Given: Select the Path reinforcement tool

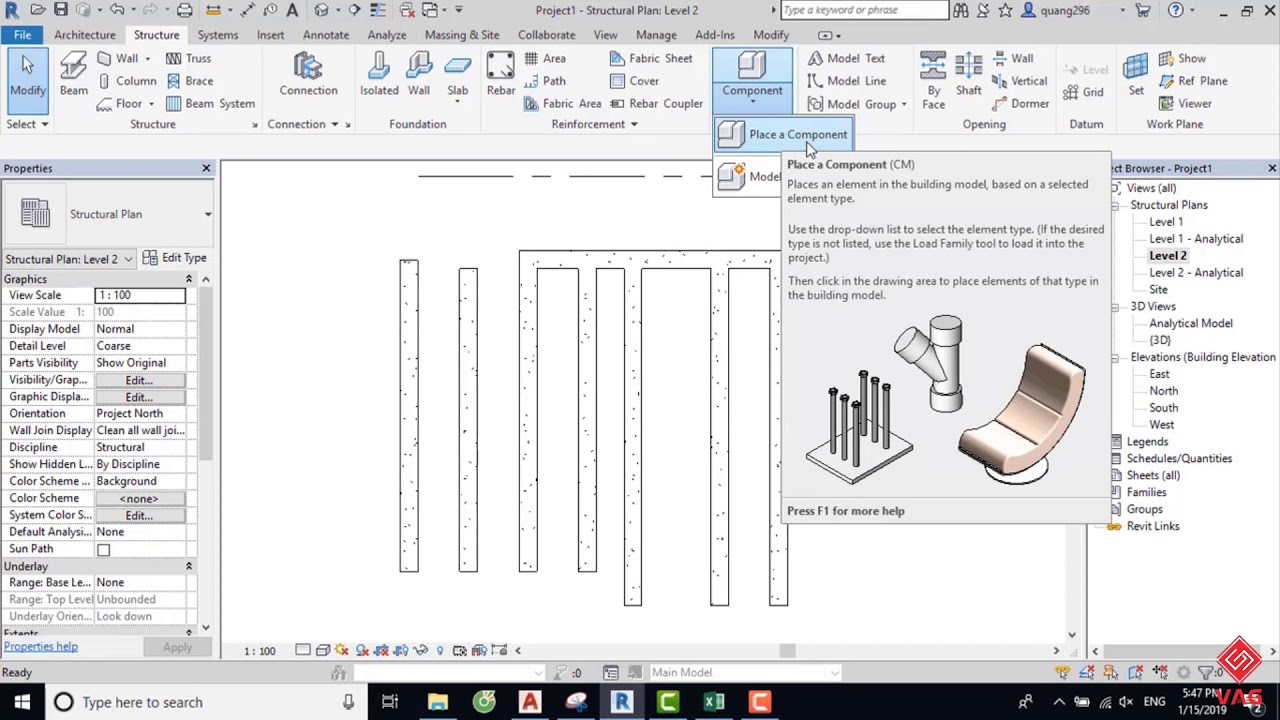Looking at the screenshot, I should 543,81.
